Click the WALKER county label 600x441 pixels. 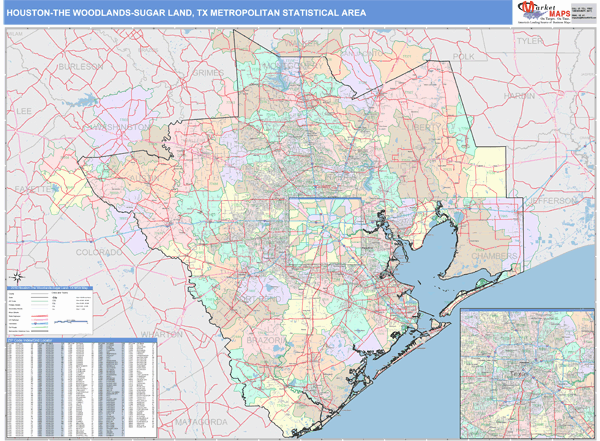[302, 43]
